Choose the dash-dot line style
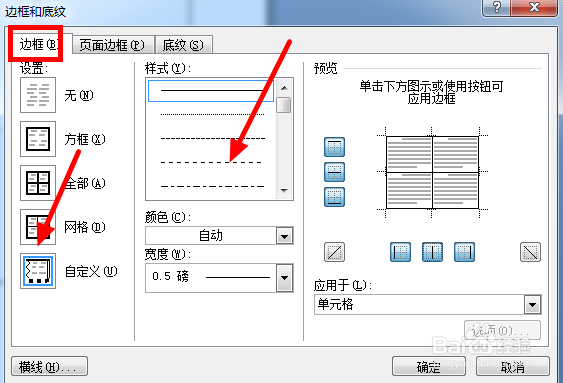Viewport: 563px width, 383px height. coord(212,186)
